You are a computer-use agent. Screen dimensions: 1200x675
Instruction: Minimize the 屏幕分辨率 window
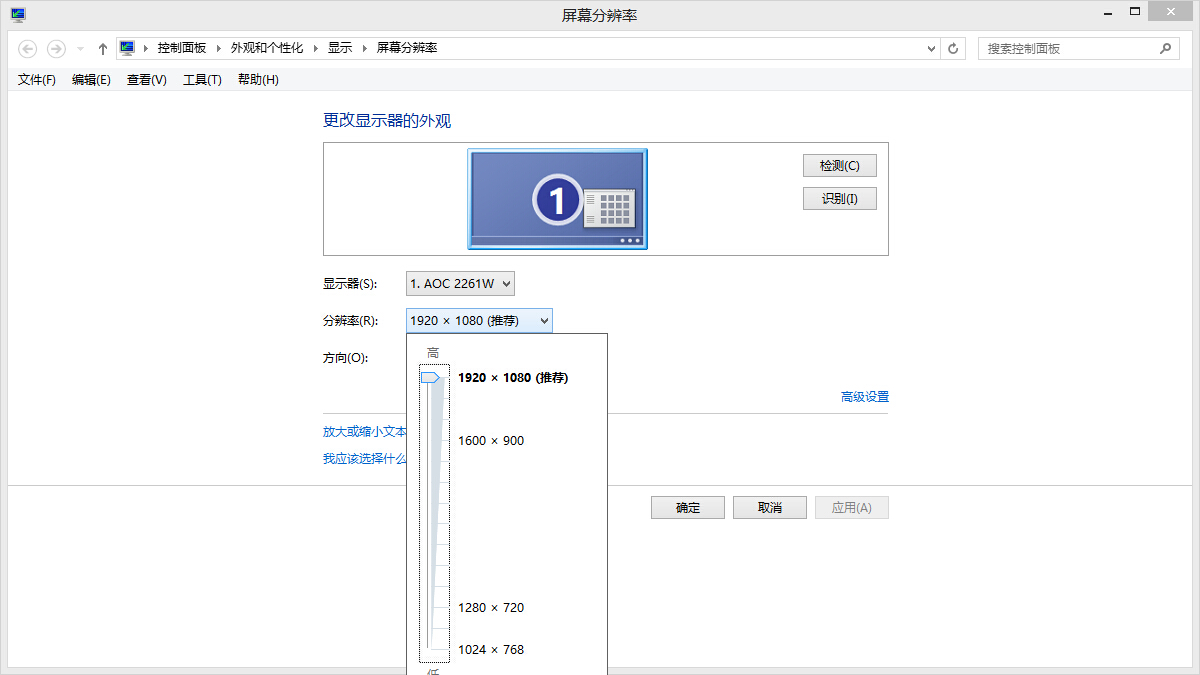point(1107,12)
